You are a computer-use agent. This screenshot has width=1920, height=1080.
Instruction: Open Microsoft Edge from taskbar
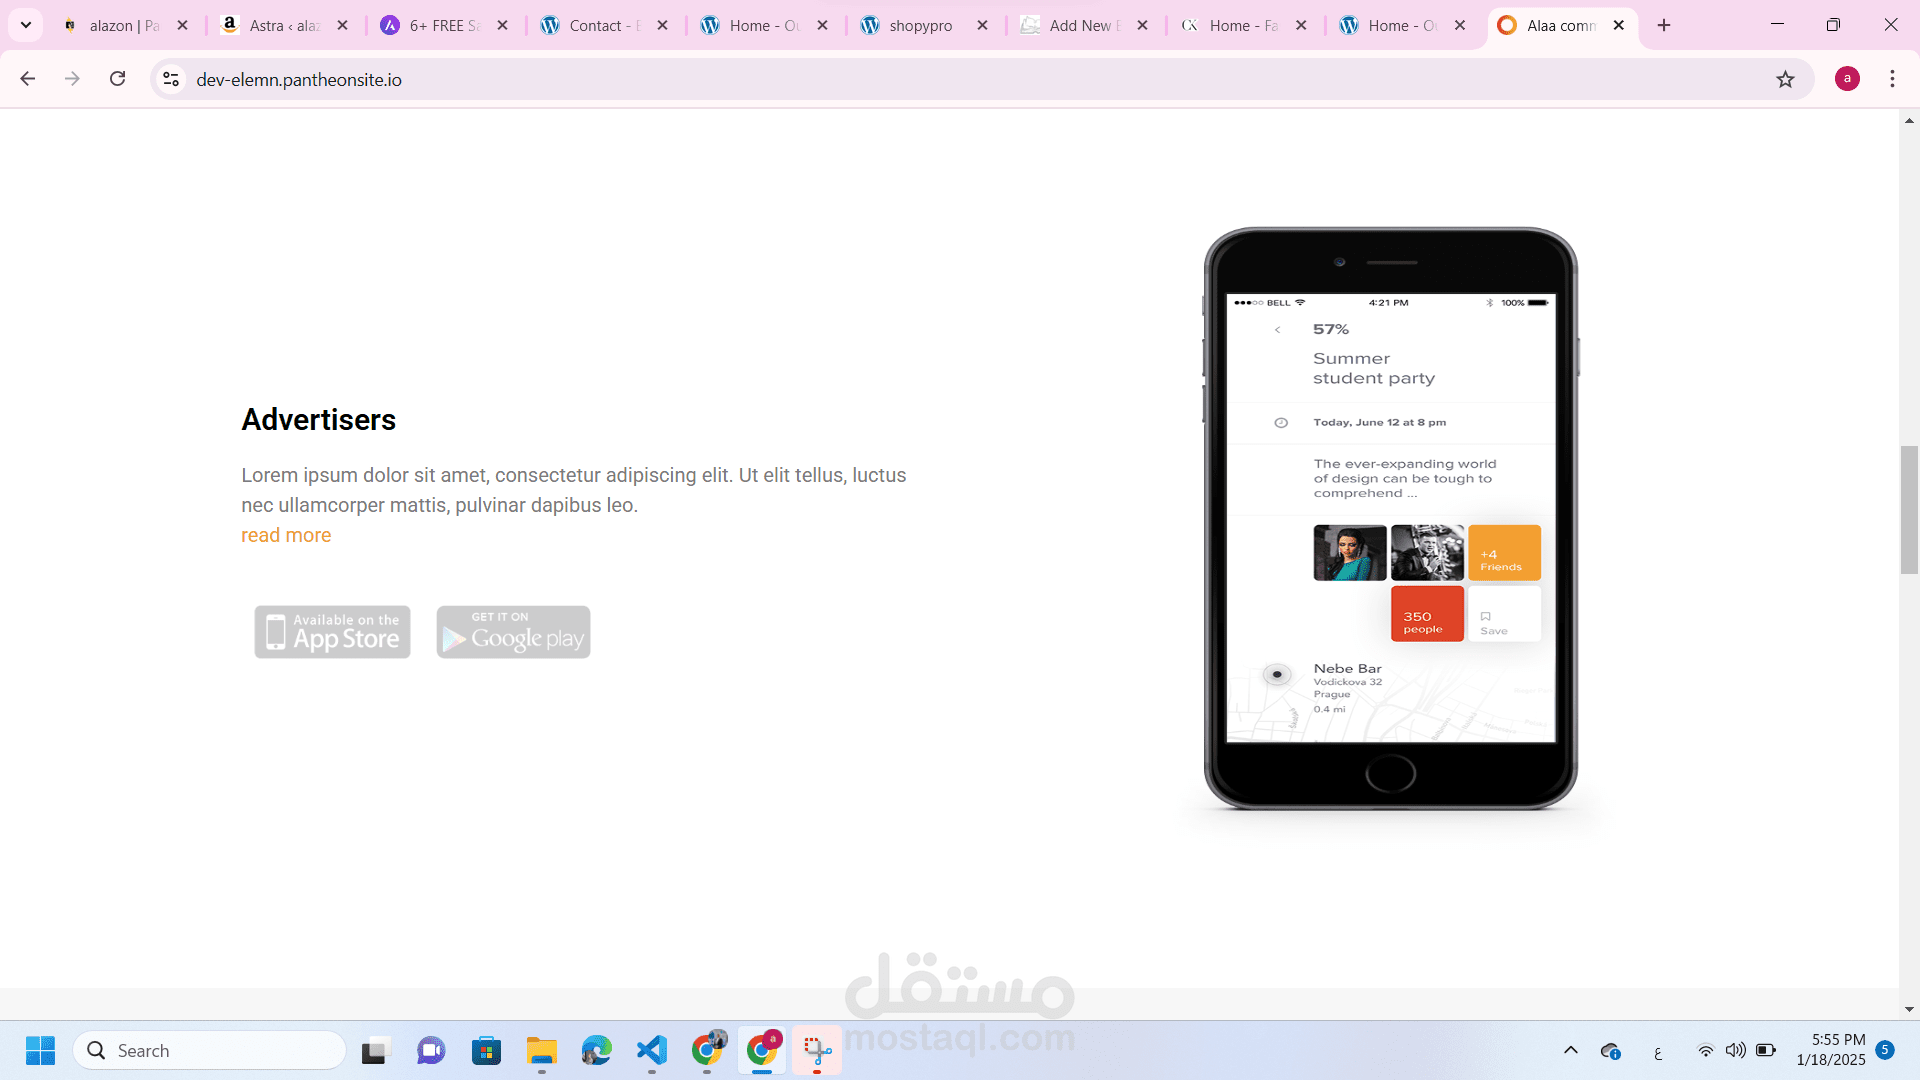tap(597, 1050)
